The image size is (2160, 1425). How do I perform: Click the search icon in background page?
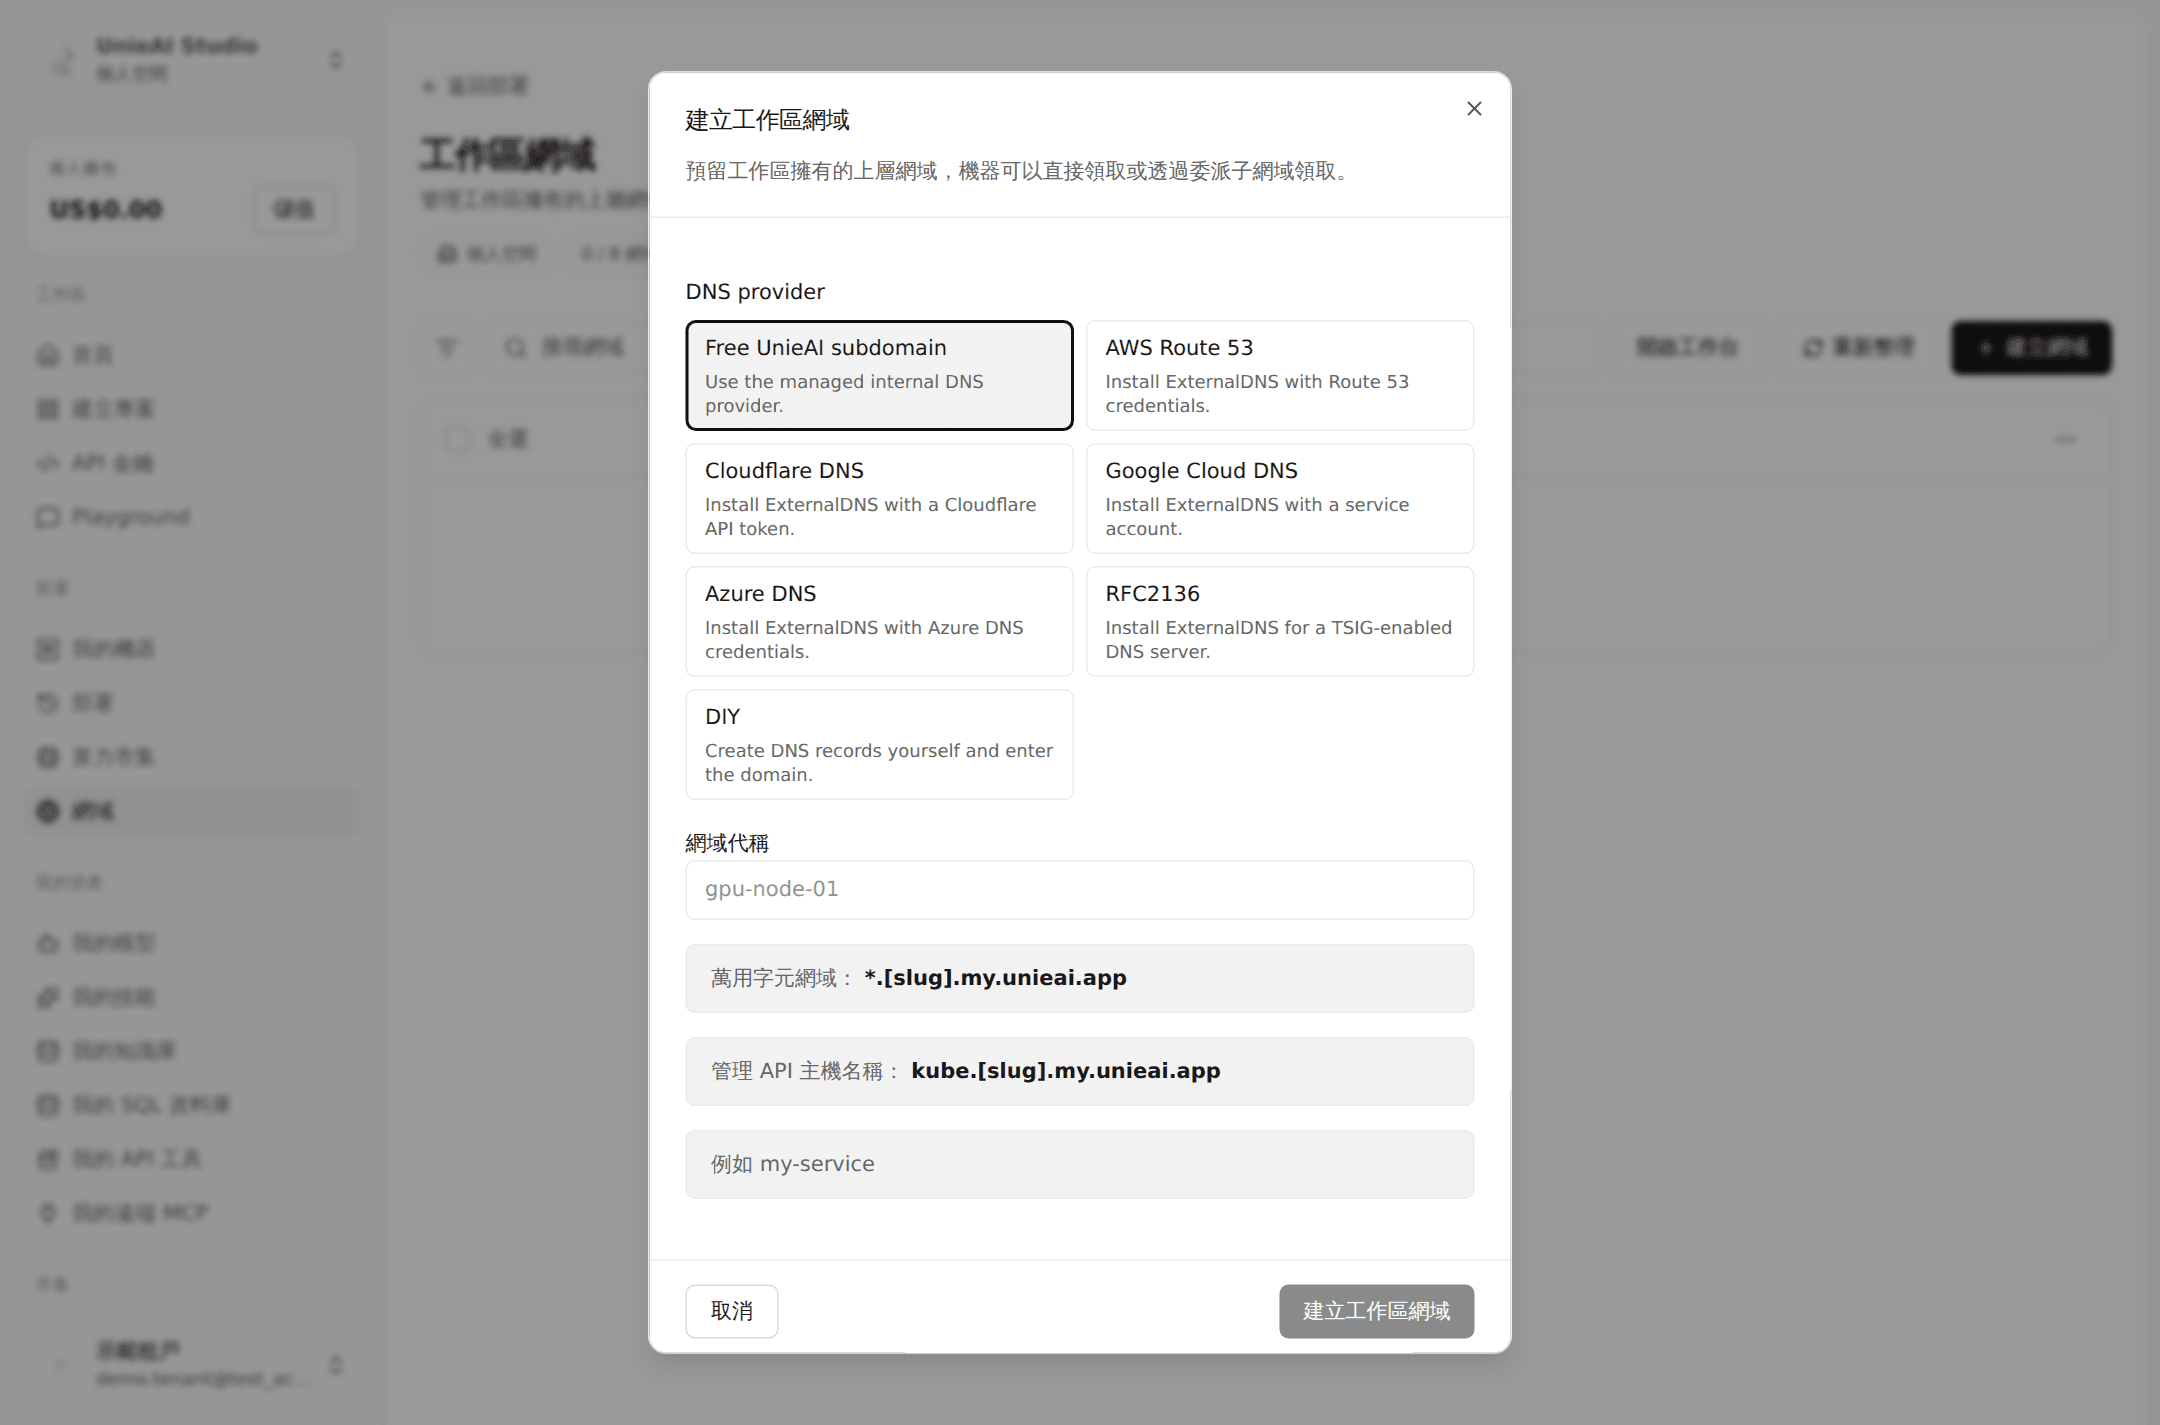pyautogui.click(x=515, y=347)
